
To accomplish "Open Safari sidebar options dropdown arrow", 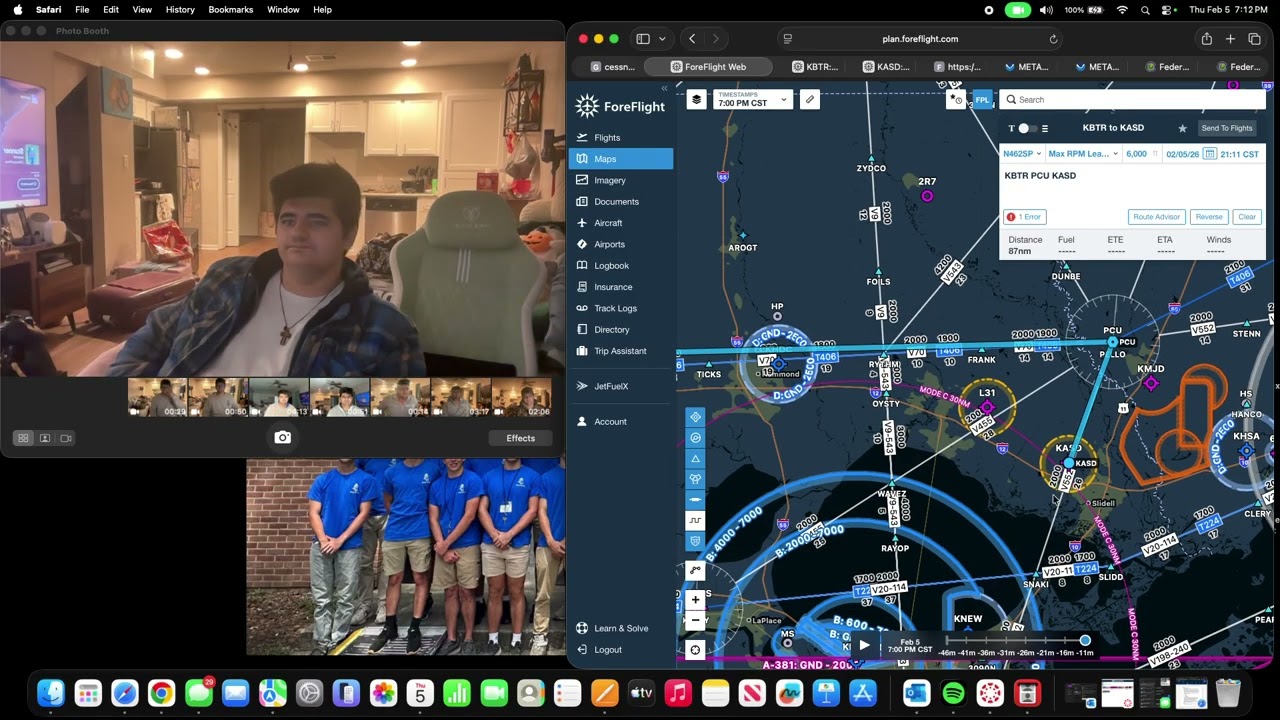I will 662,39.
